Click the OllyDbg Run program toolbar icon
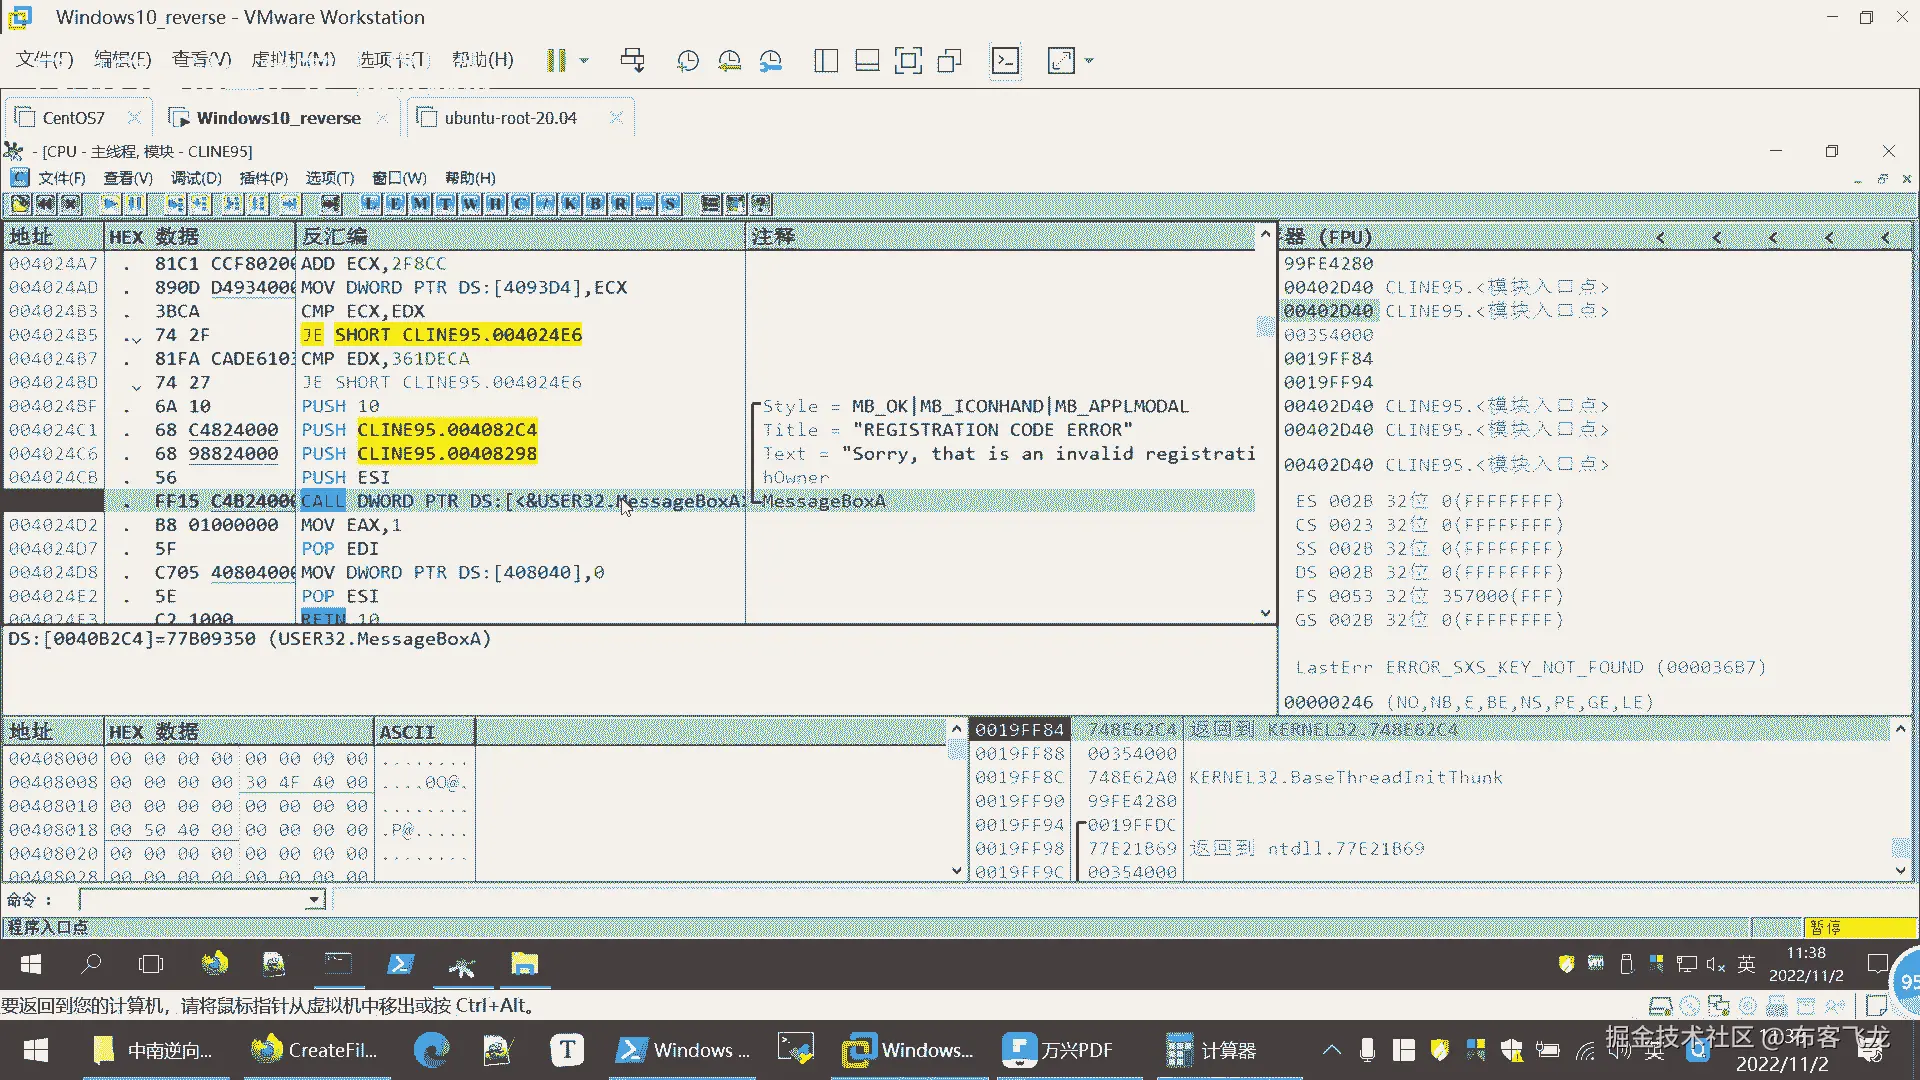The width and height of the screenshot is (1920, 1080). click(110, 204)
